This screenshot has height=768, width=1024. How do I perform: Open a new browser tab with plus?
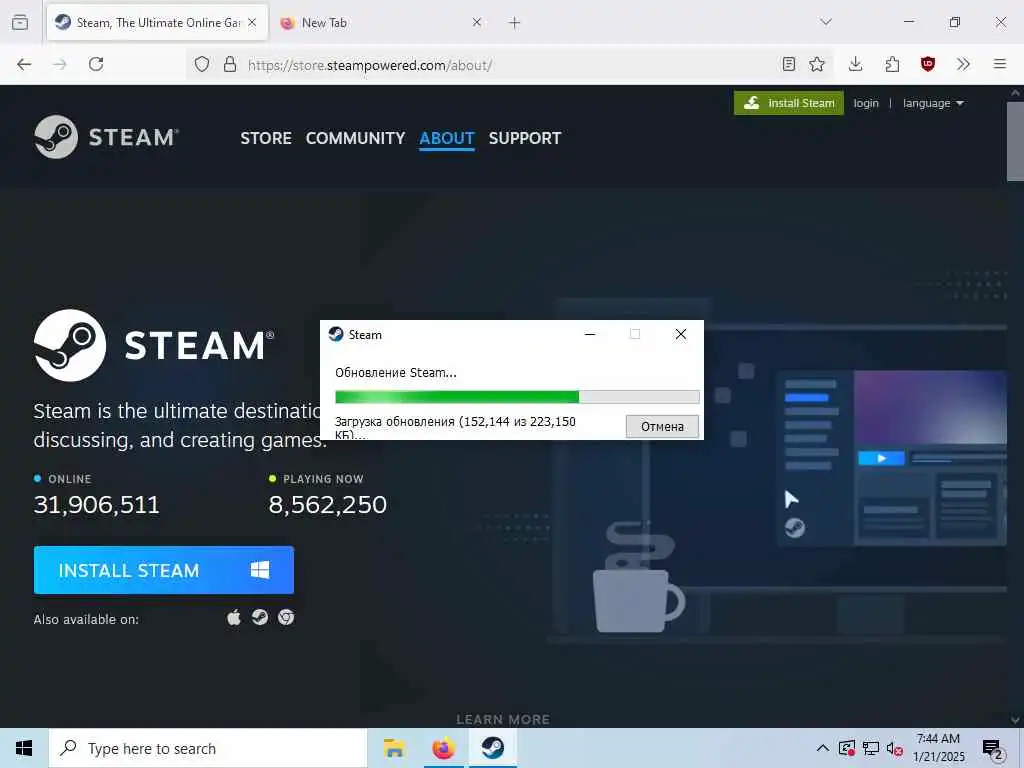[515, 23]
